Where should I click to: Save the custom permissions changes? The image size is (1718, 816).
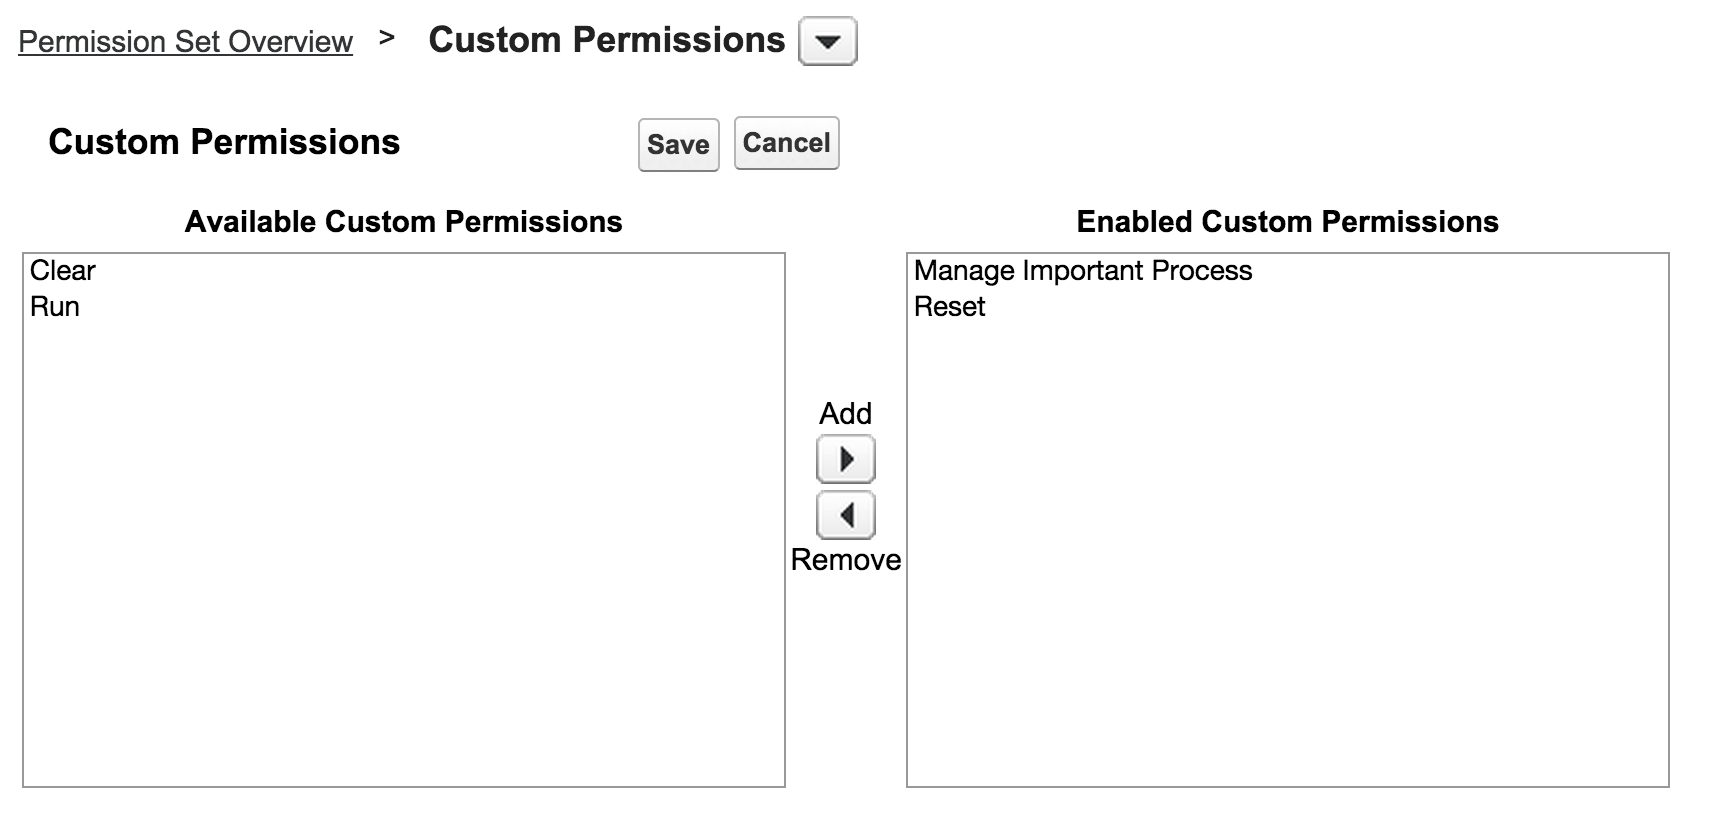coord(678,145)
